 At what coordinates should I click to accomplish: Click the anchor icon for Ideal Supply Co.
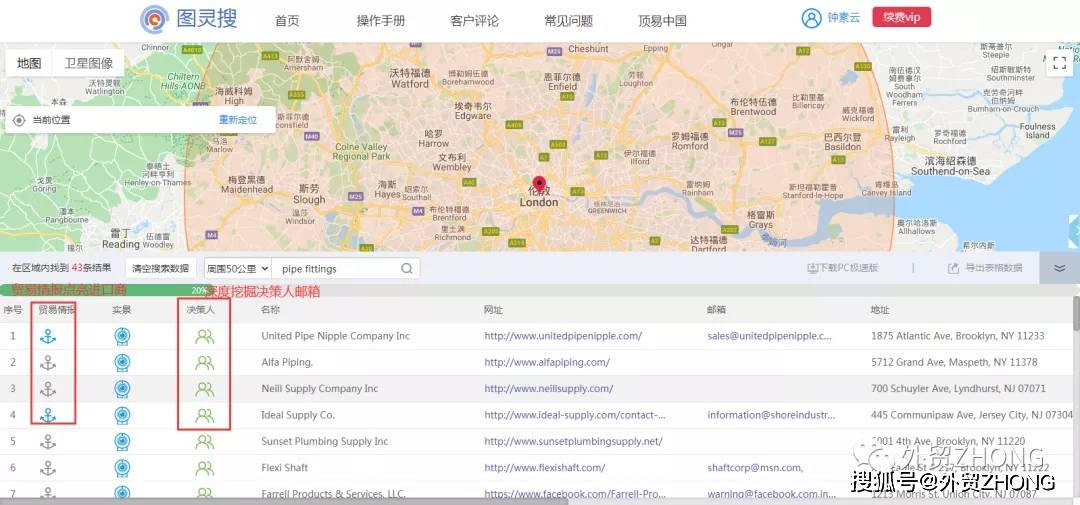click(47, 415)
